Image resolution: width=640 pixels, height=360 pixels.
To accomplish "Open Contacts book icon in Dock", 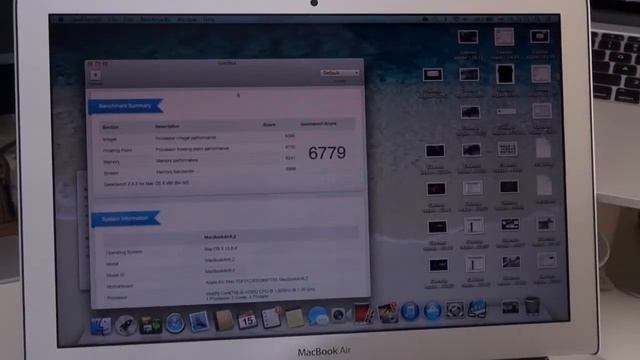I will (224, 320).
